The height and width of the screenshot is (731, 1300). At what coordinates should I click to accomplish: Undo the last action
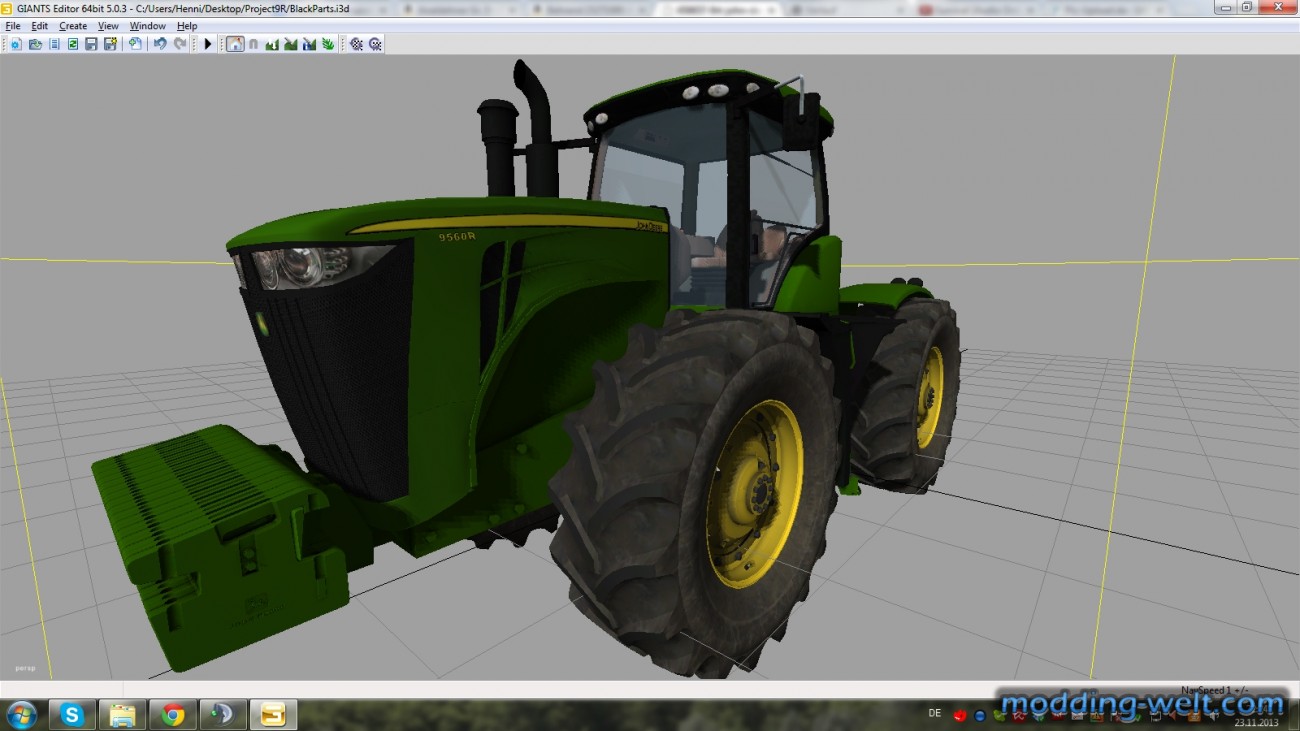(x=160, y=44)
